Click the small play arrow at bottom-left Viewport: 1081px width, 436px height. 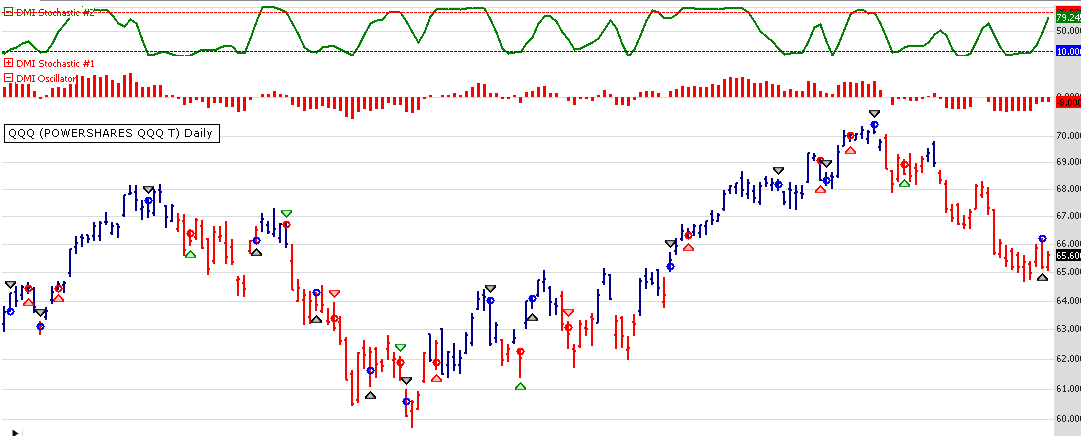pyautogui.click(x=14, y=431)
